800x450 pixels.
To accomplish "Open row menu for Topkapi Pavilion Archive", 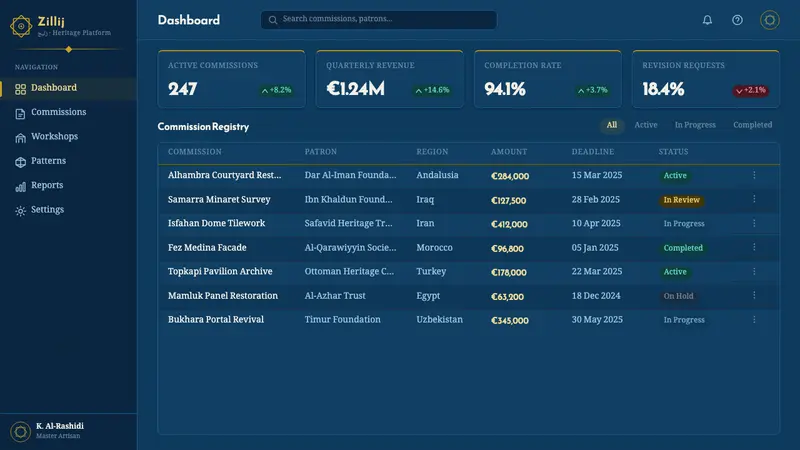I will click(754, 271).
